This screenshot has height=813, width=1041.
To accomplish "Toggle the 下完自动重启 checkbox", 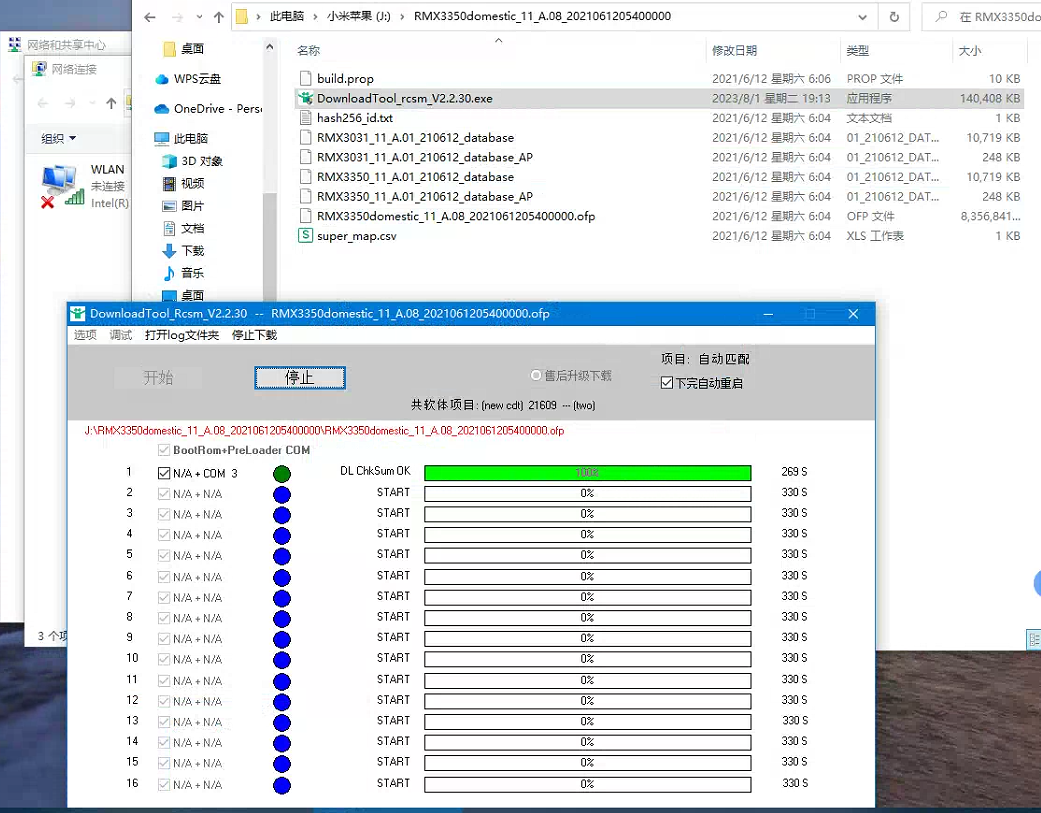I will point(667,383).
